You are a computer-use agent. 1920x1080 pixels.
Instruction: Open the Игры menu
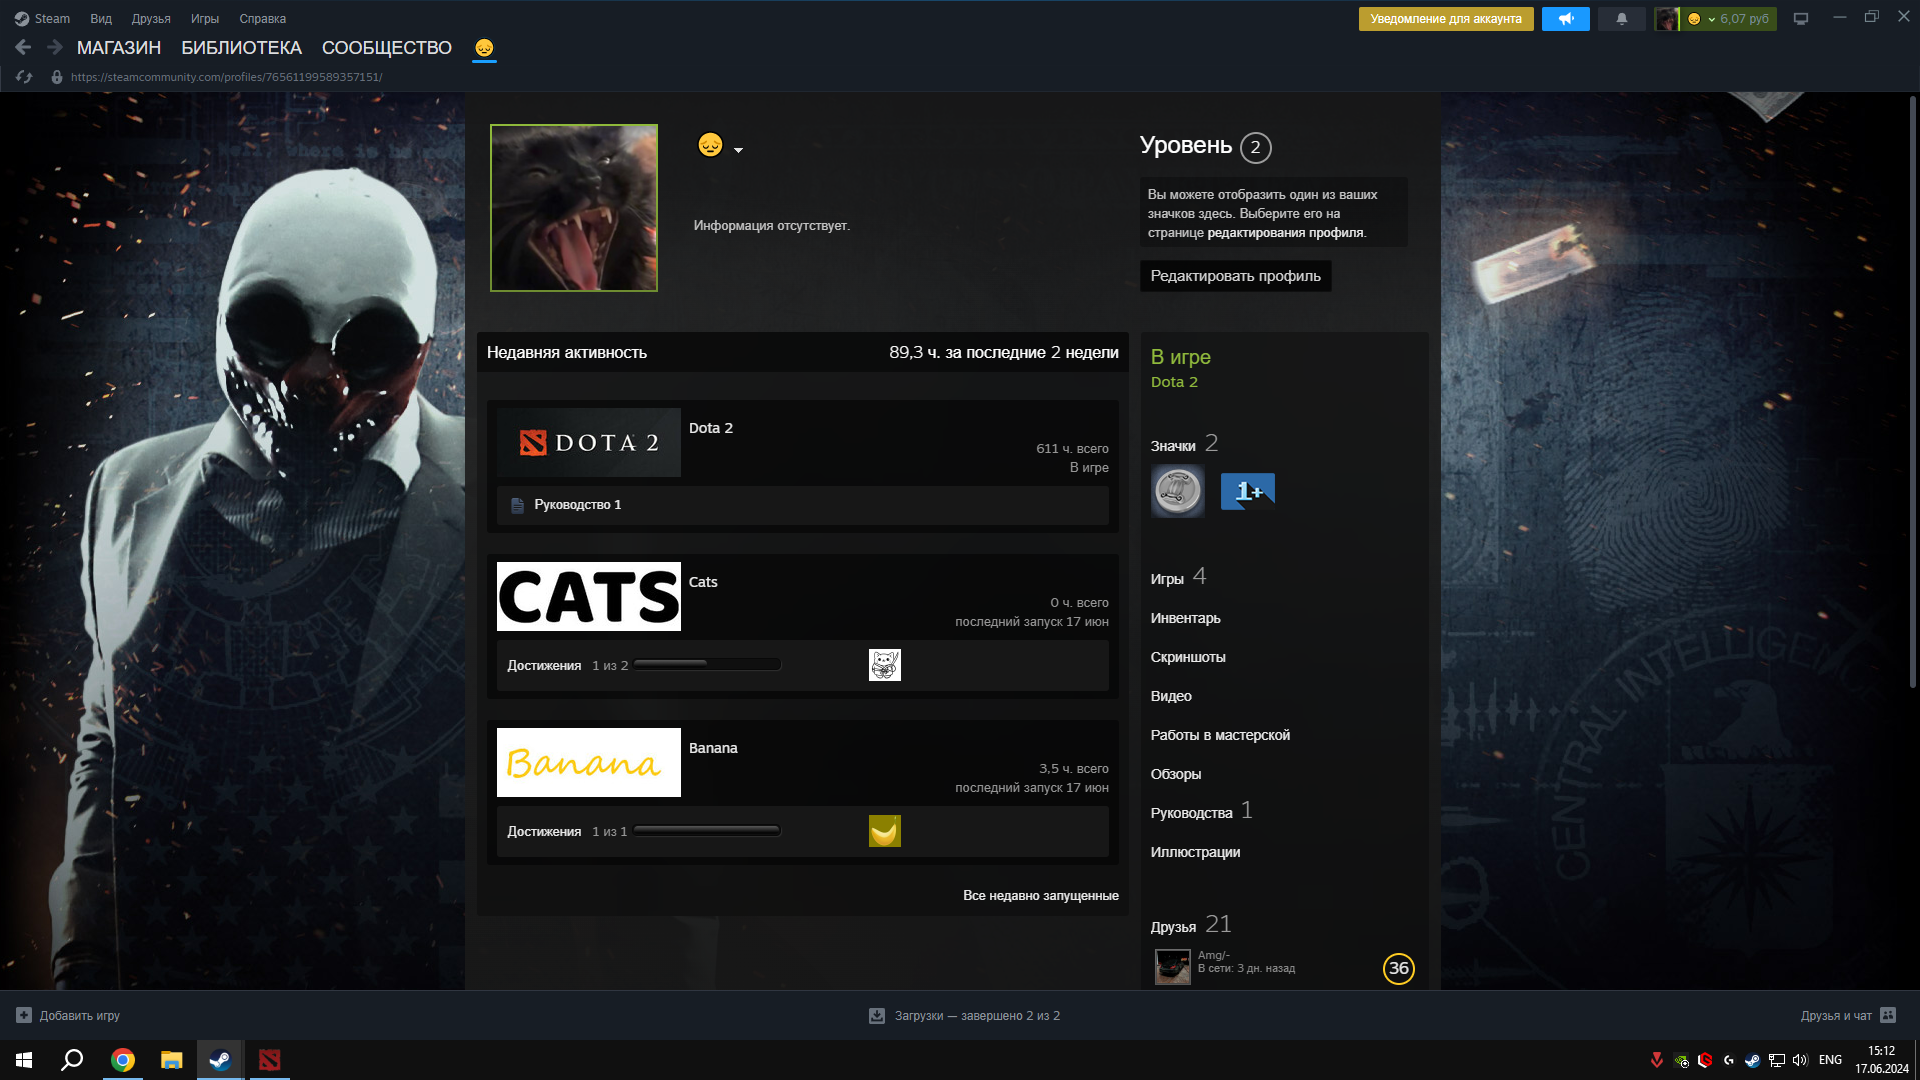[x=205, y=19]
